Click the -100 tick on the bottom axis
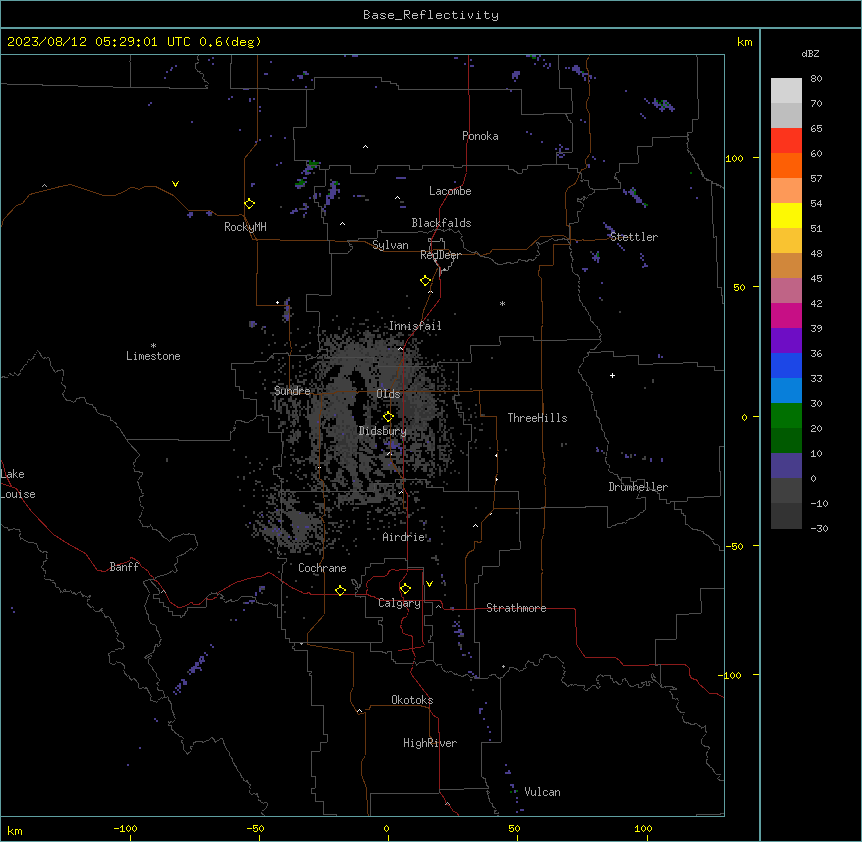The height and width of the screenshot is (842, 862). pyautogui.click(x=126, y=828)
